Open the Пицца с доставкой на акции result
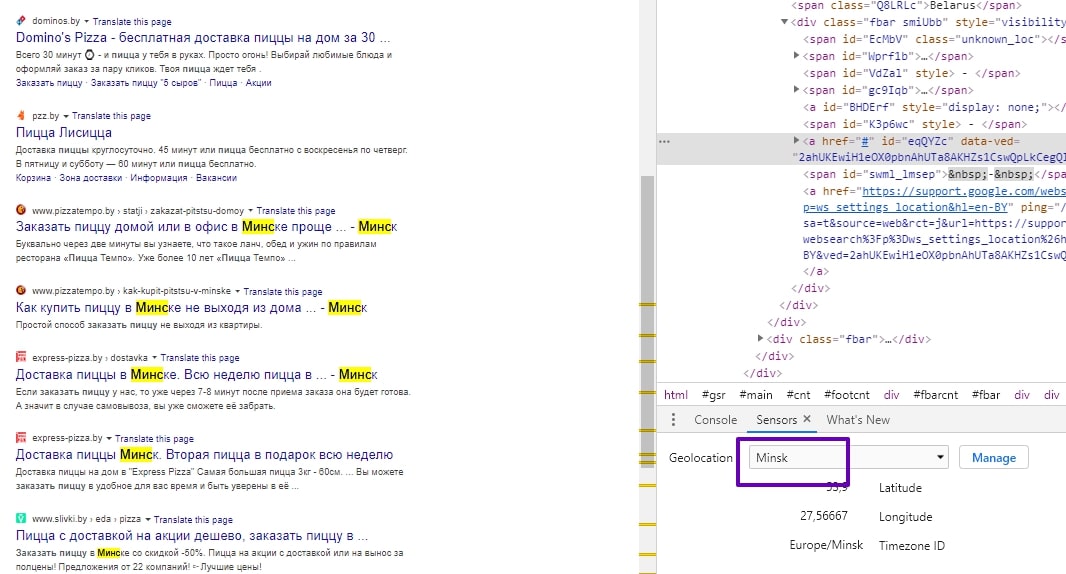1066x574 pixels. pyautogui.click(x=192, y=535)
